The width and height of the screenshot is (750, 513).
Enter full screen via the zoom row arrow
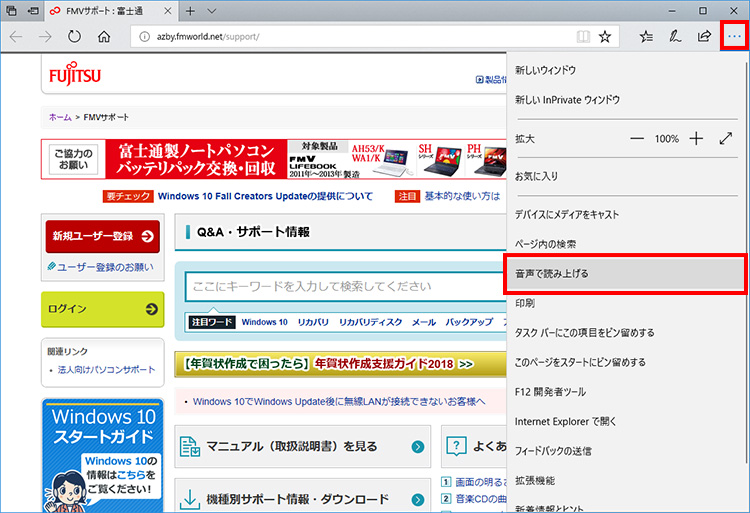(x=726, y=139)
